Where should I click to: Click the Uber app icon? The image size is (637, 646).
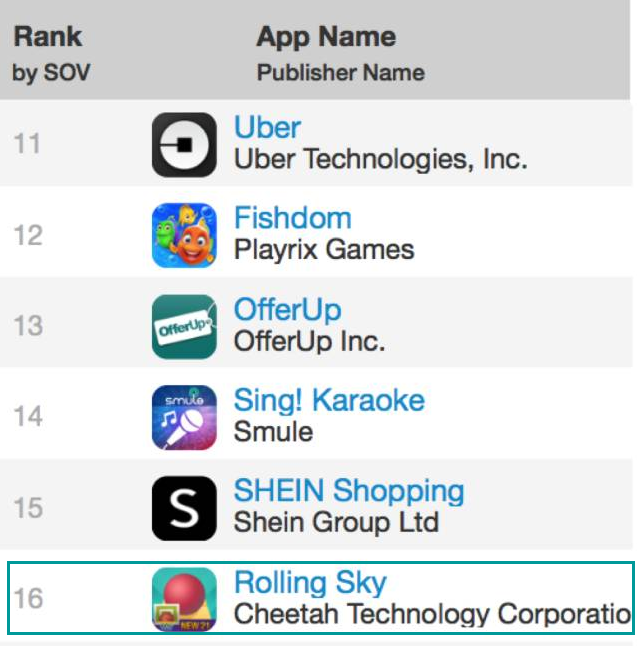pos(184,145)
